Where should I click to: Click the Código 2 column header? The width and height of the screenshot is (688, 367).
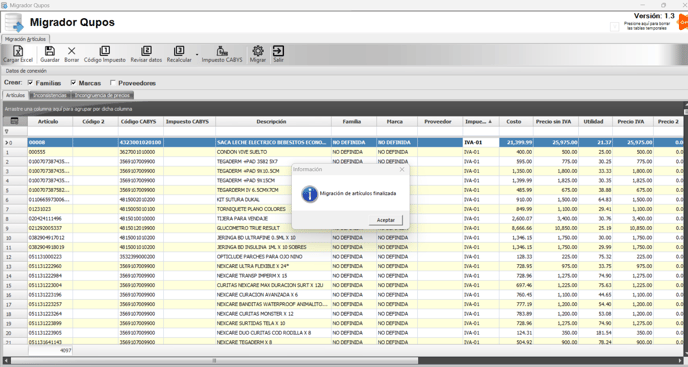[x=95, y=122]
